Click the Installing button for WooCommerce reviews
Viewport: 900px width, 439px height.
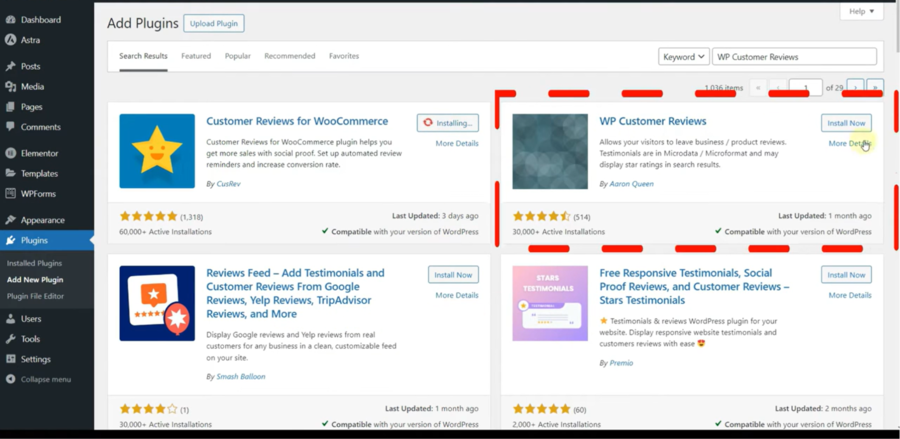click(x=448, y=123)
